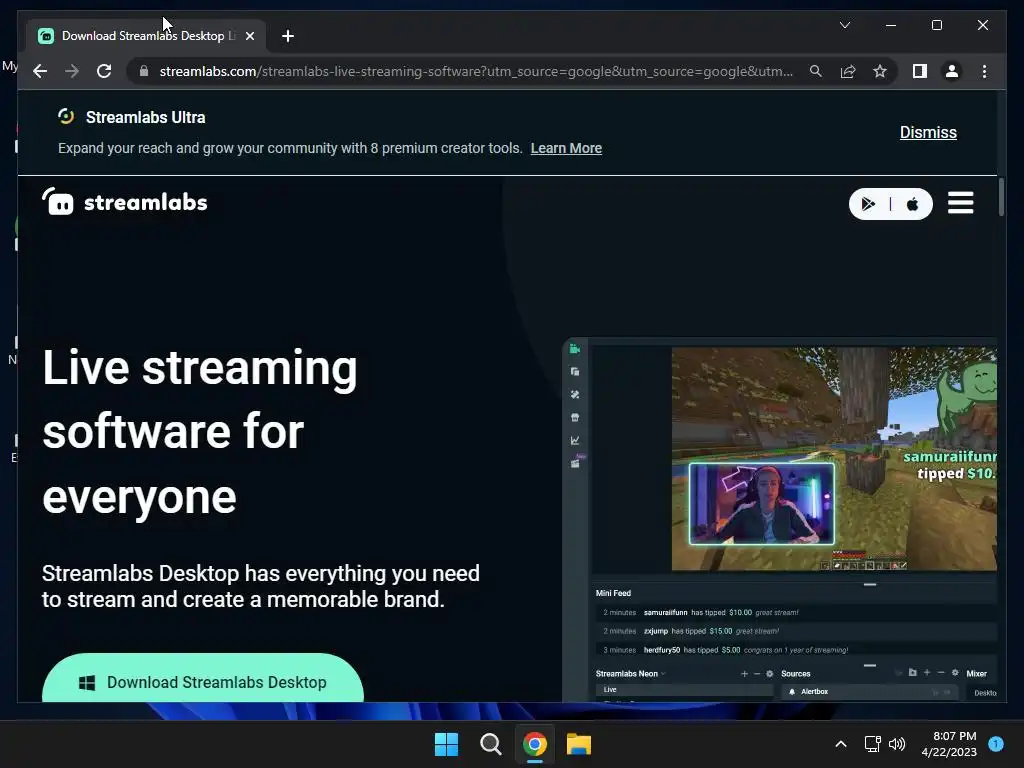1024x768 pixels.
Task: Click the Streamlabs Ultra logo icon
Action: click(x=66, y=116)
